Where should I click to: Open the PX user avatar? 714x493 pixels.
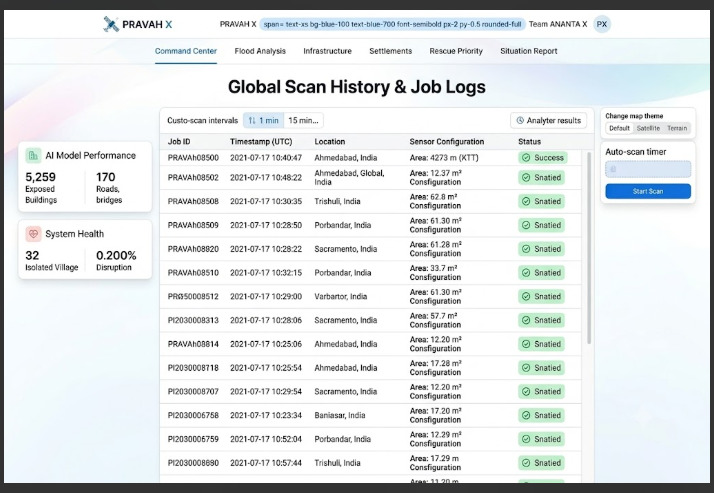point(602,24)
